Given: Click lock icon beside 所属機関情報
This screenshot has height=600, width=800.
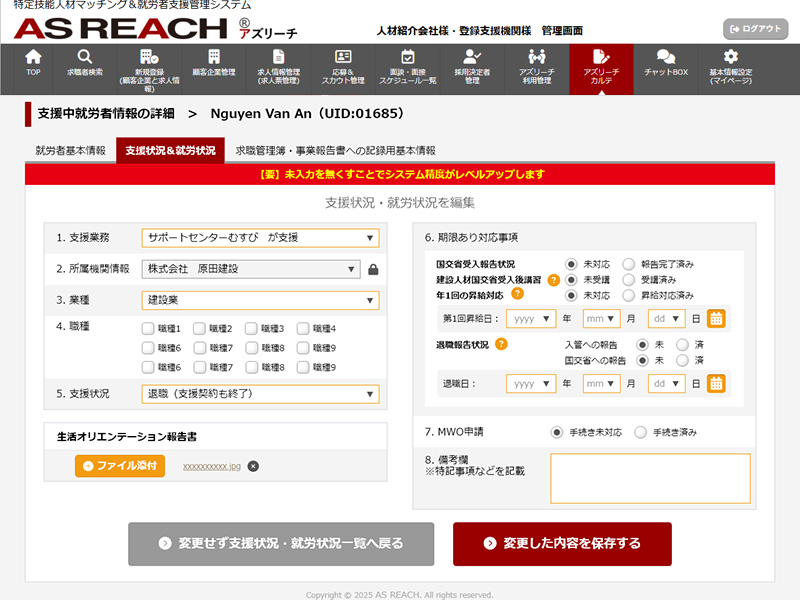Looking at the screenshot, I should click(373, 269).
